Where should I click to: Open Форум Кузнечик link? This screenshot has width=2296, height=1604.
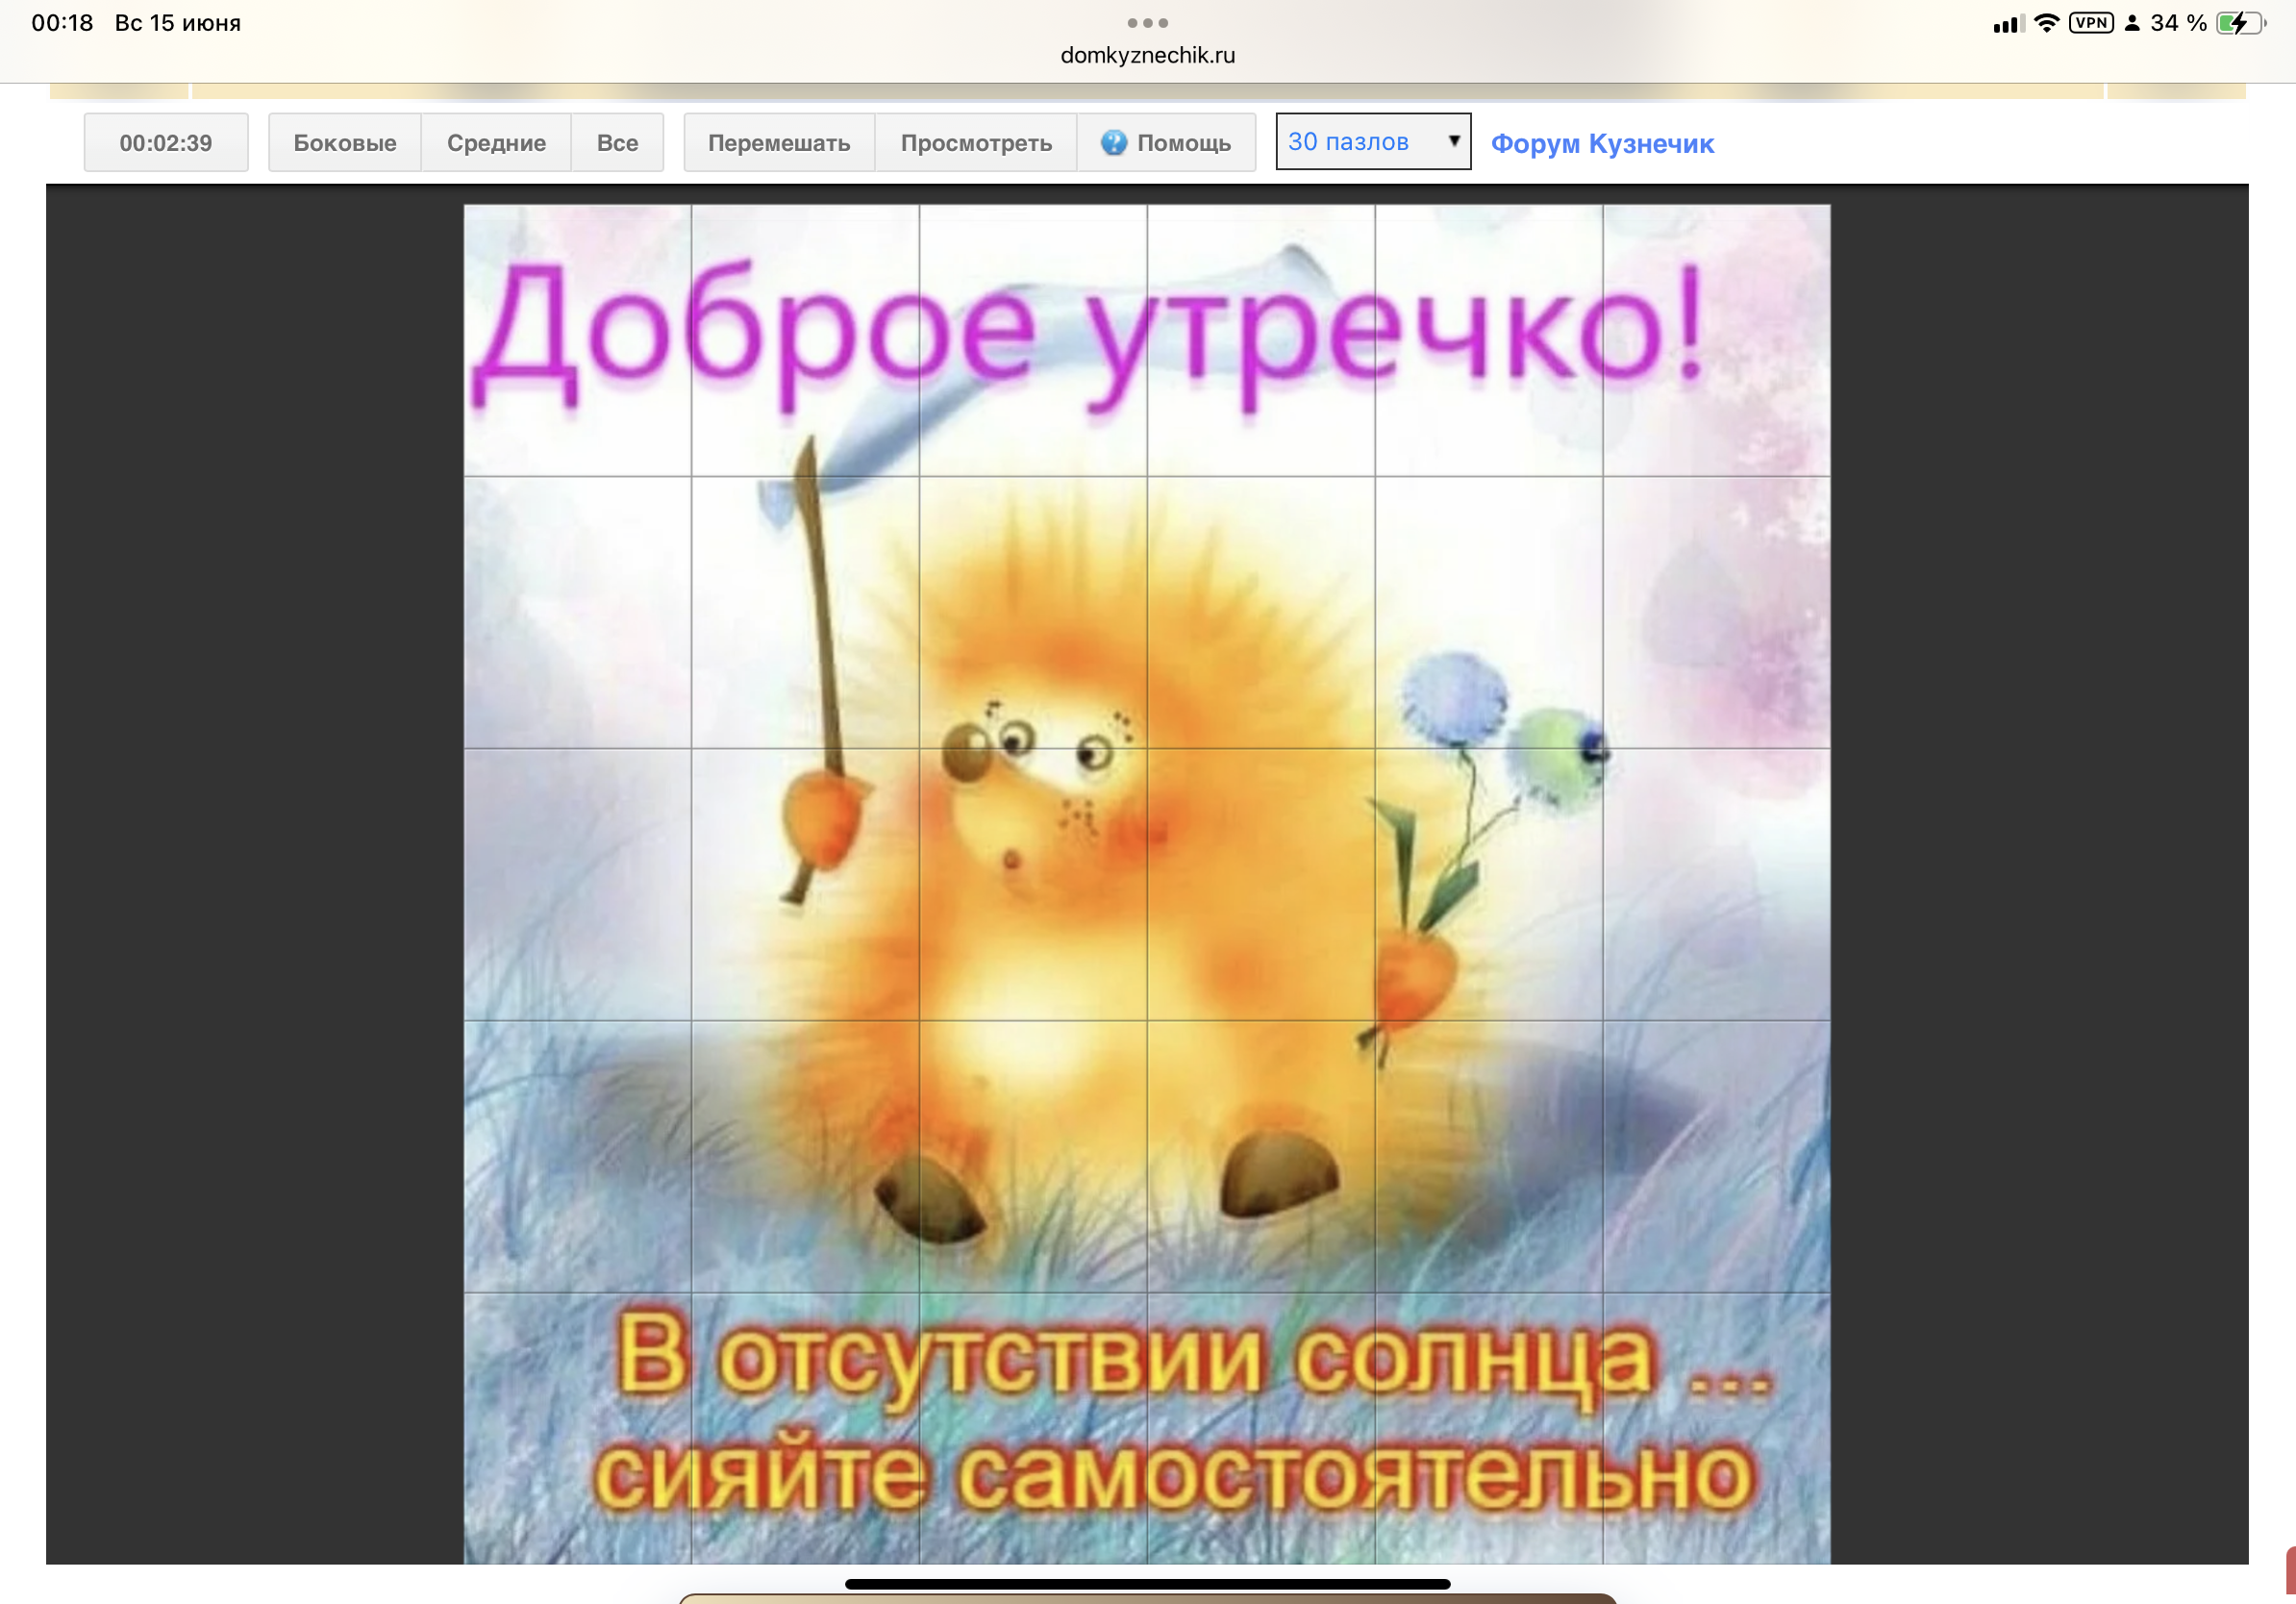[x=1602, y=144]
